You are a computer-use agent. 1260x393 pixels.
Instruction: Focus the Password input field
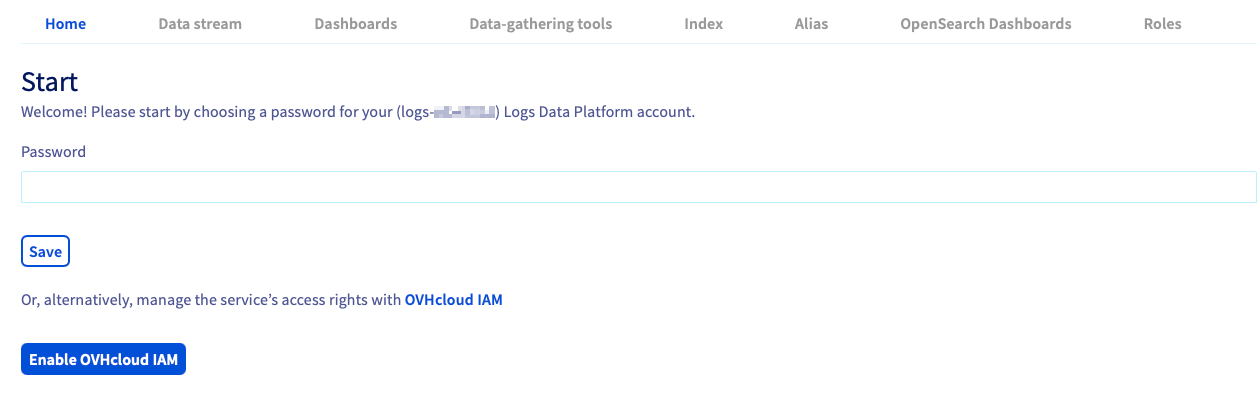point(638,187)
